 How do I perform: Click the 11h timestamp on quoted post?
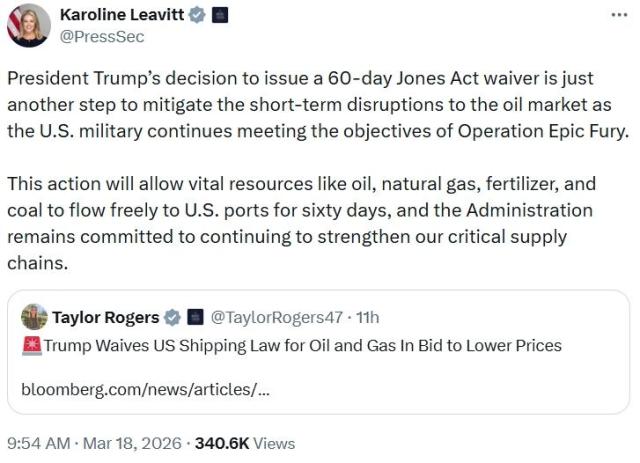click(367, 318)
